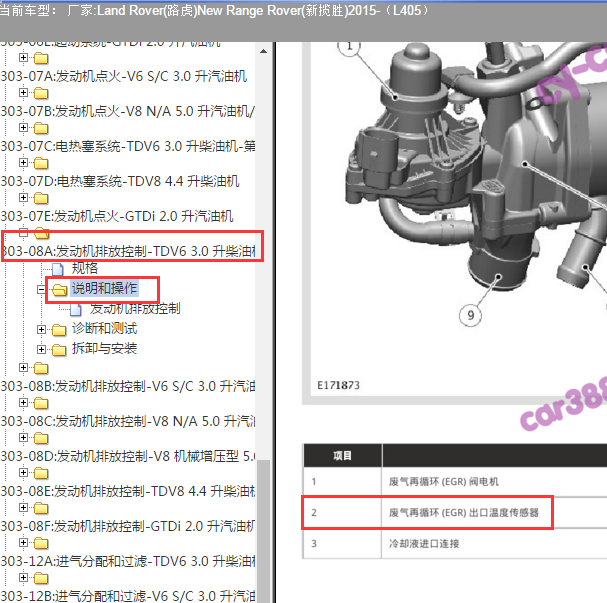Click the 当前车型 vehicle model header text
Image resolution: width=607 pixels, height=603 pixels.
pos(214,10)
